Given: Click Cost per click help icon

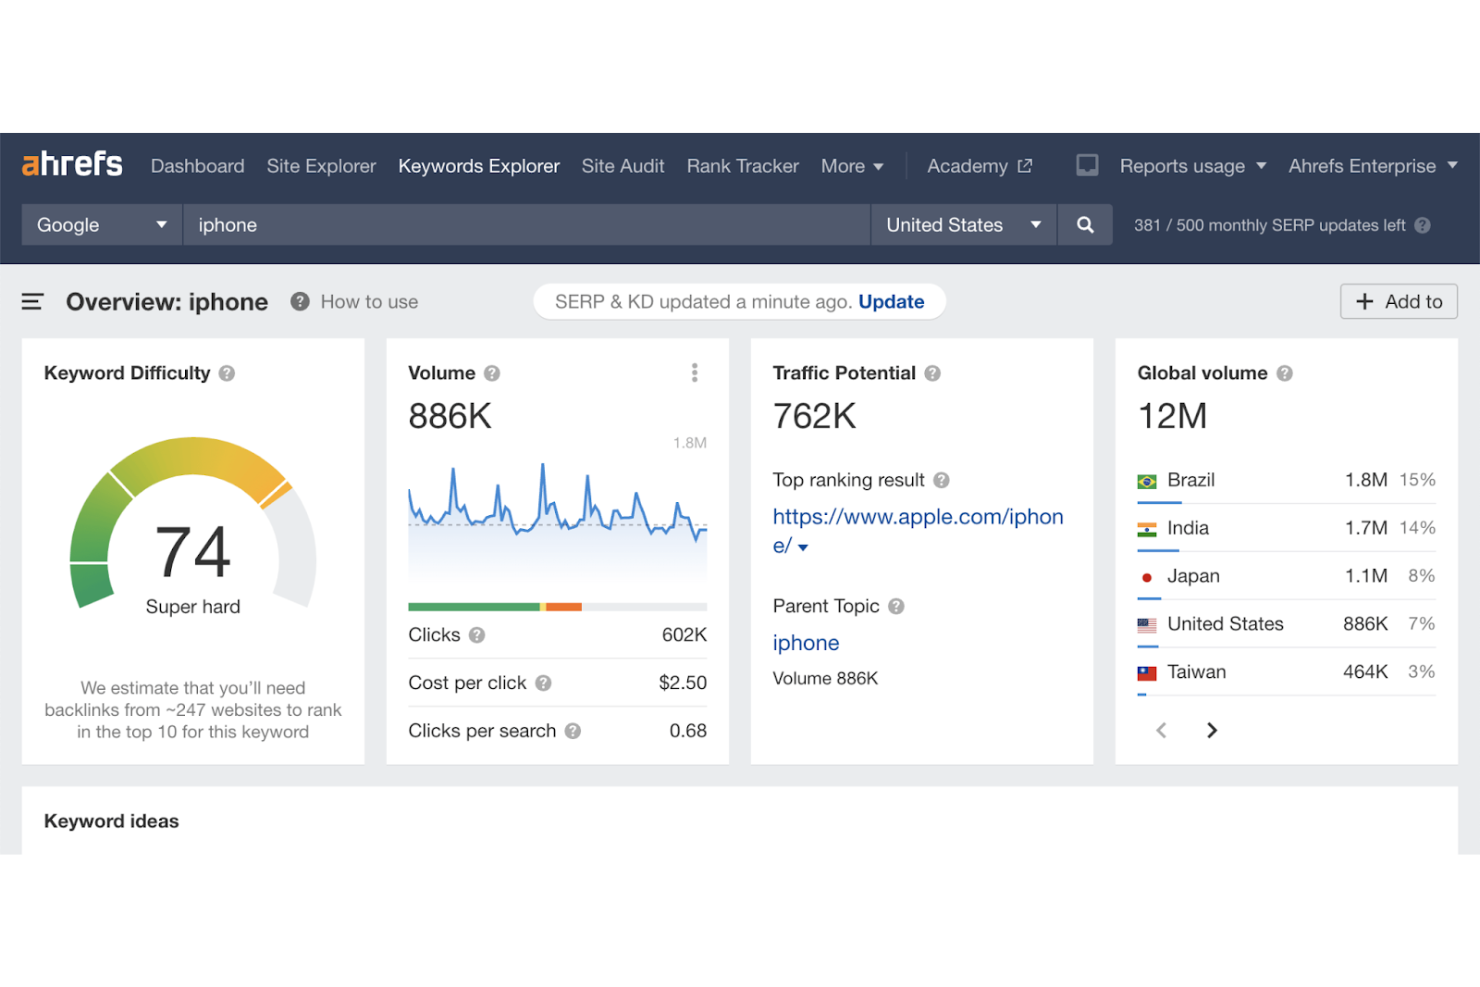Looking at the screenshot, I should [x=543, y=683].
